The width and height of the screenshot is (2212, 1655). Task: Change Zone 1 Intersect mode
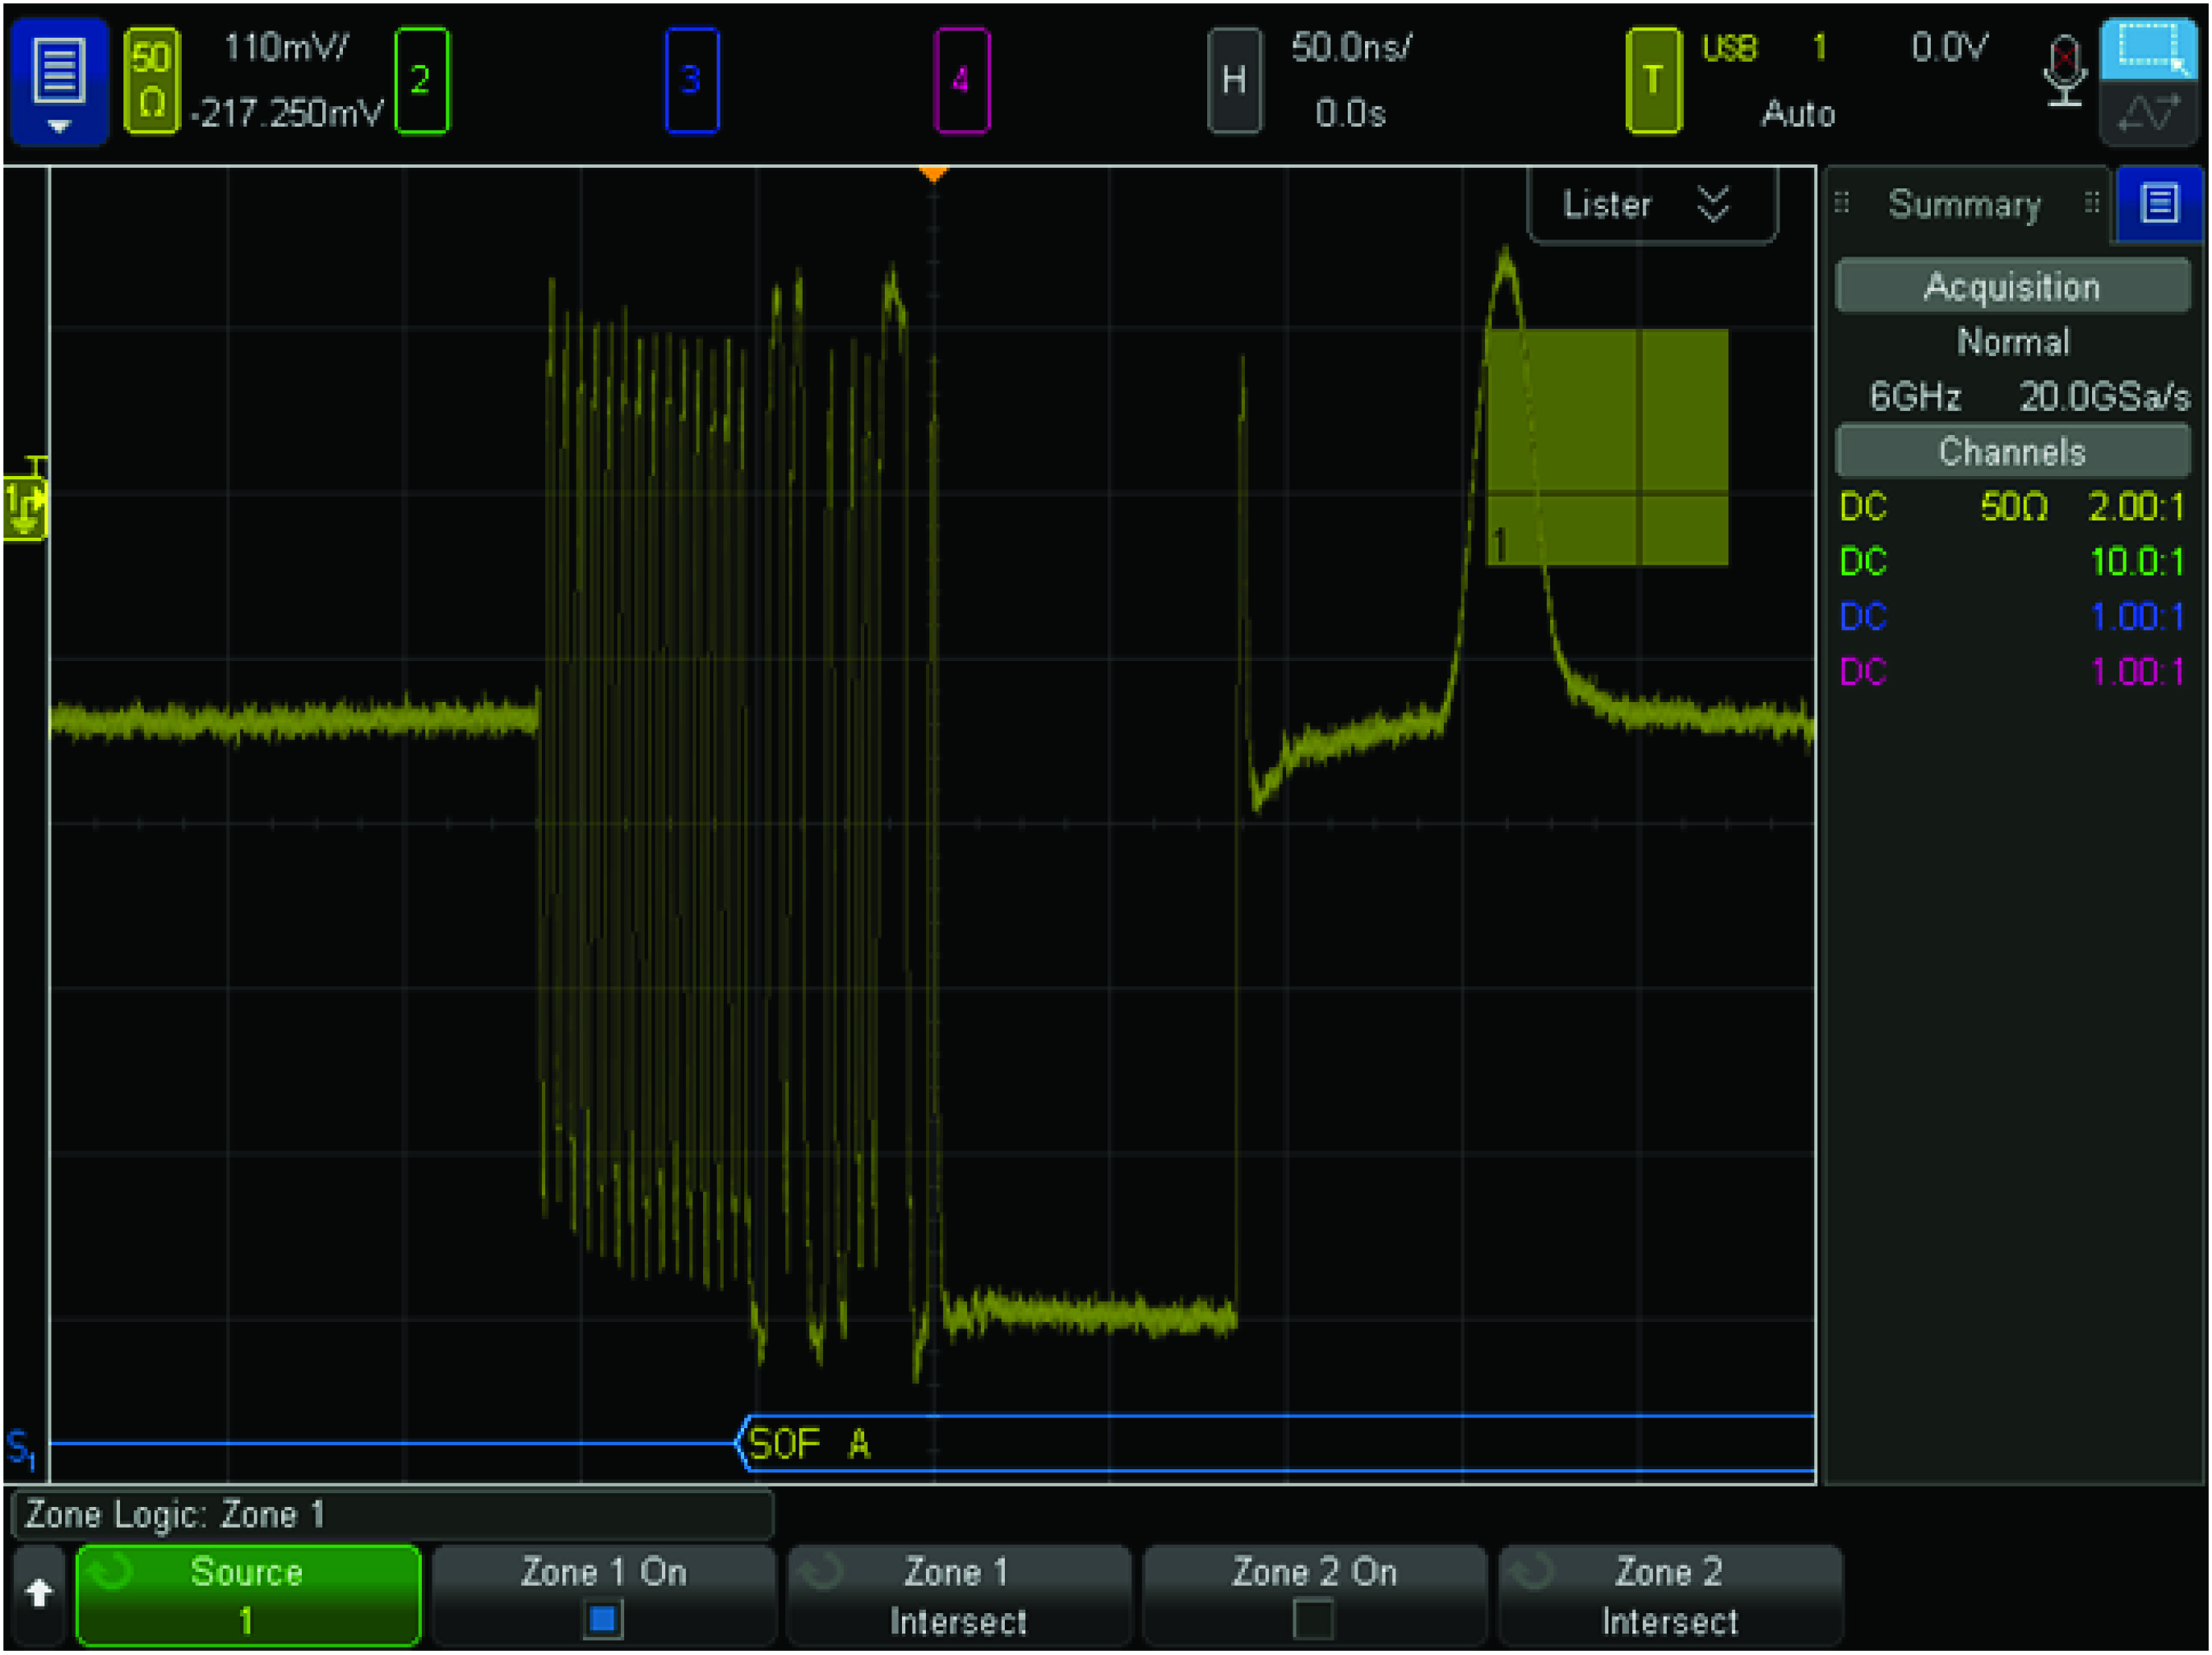point(958,1596)
